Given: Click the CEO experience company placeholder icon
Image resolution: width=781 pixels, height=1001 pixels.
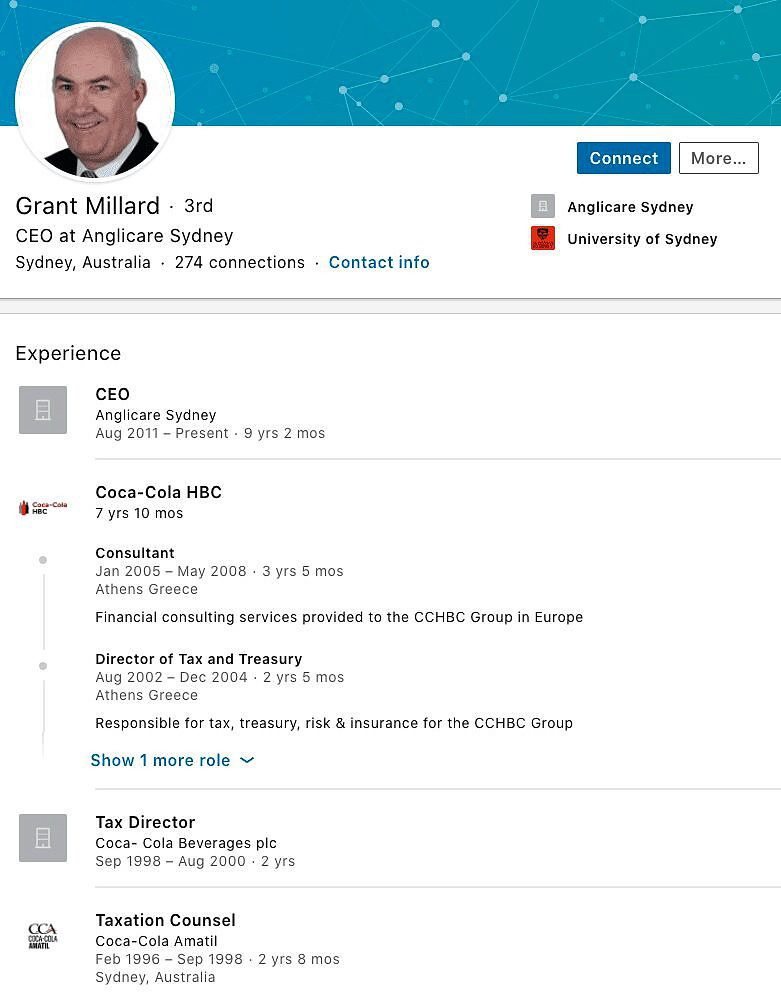Looking at the screenshot, I should point(43,410).
